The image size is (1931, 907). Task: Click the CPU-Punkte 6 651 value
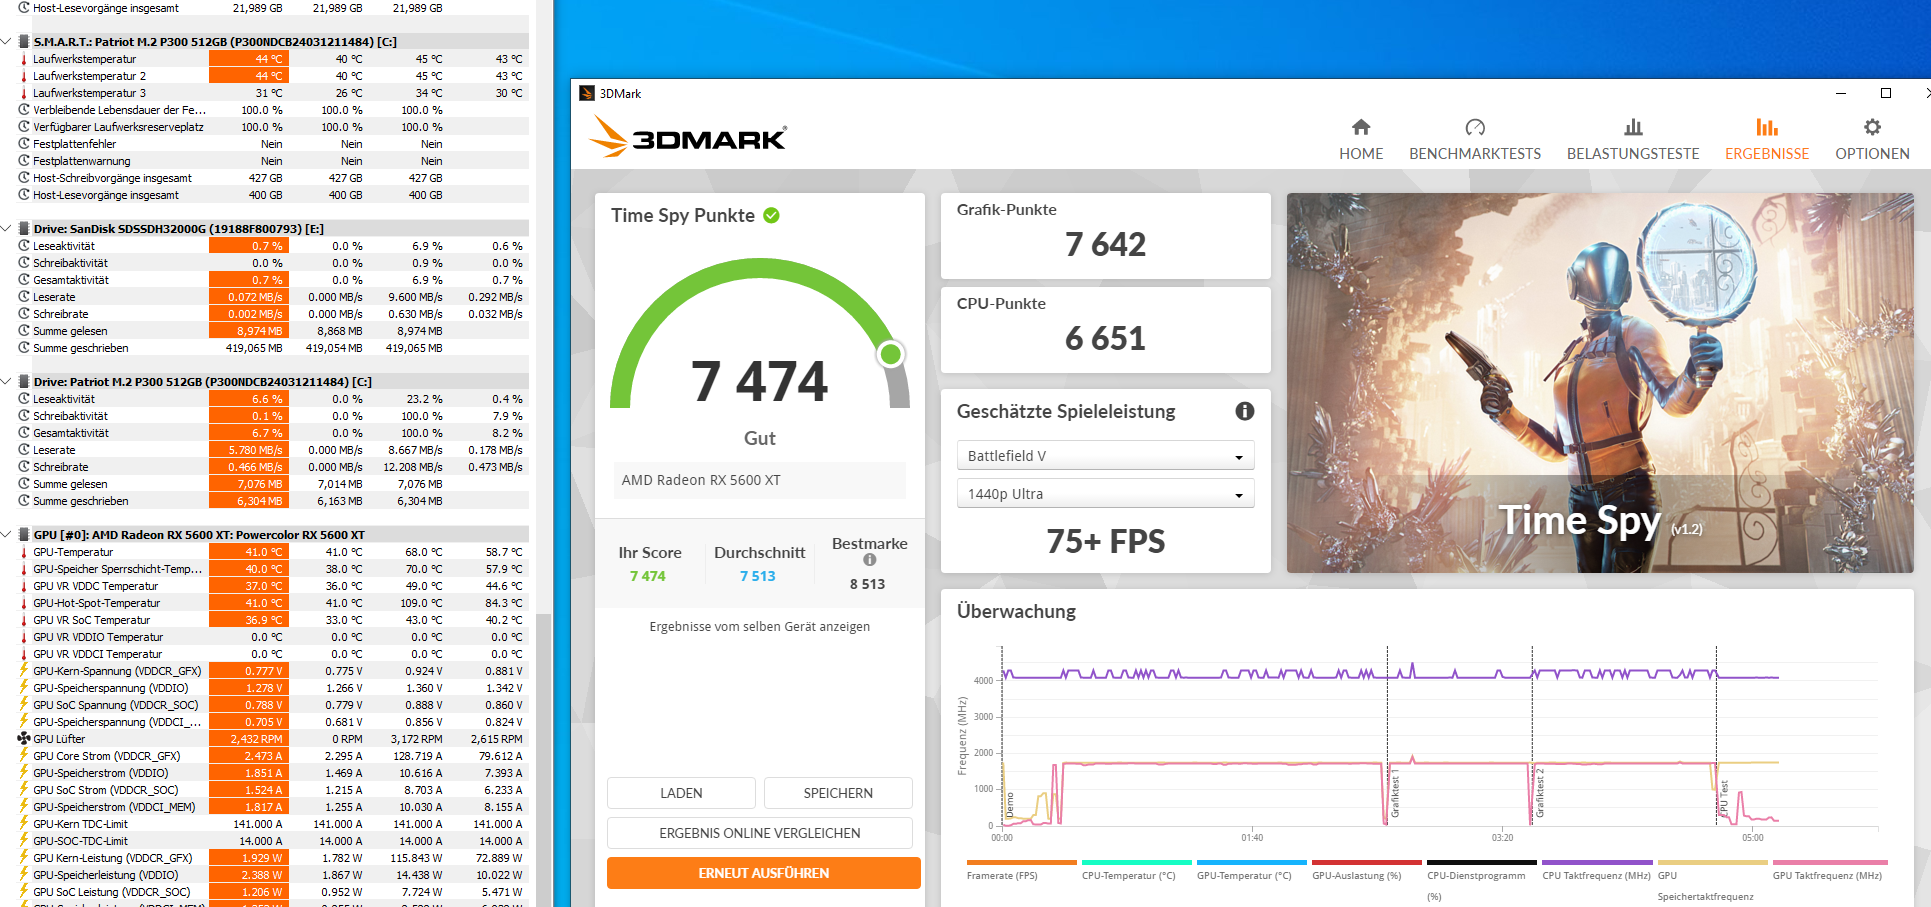[1105, 338]
